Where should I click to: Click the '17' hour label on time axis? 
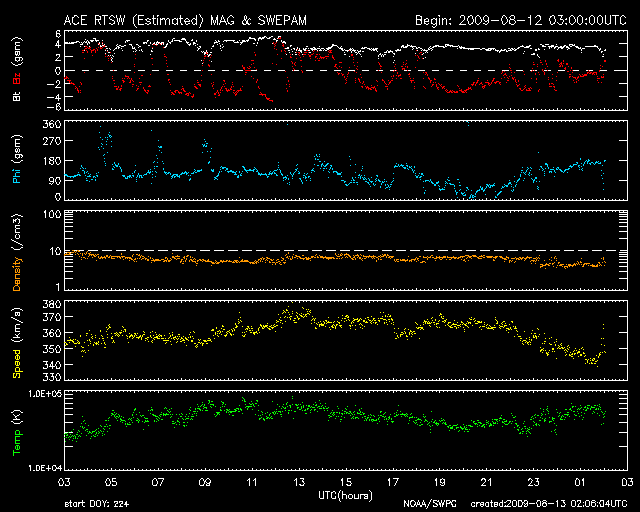coord(393,482)
